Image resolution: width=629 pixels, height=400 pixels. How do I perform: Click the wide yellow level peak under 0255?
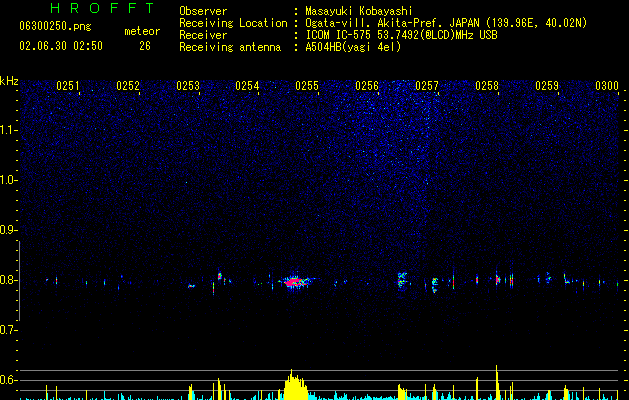coord(295,385)
